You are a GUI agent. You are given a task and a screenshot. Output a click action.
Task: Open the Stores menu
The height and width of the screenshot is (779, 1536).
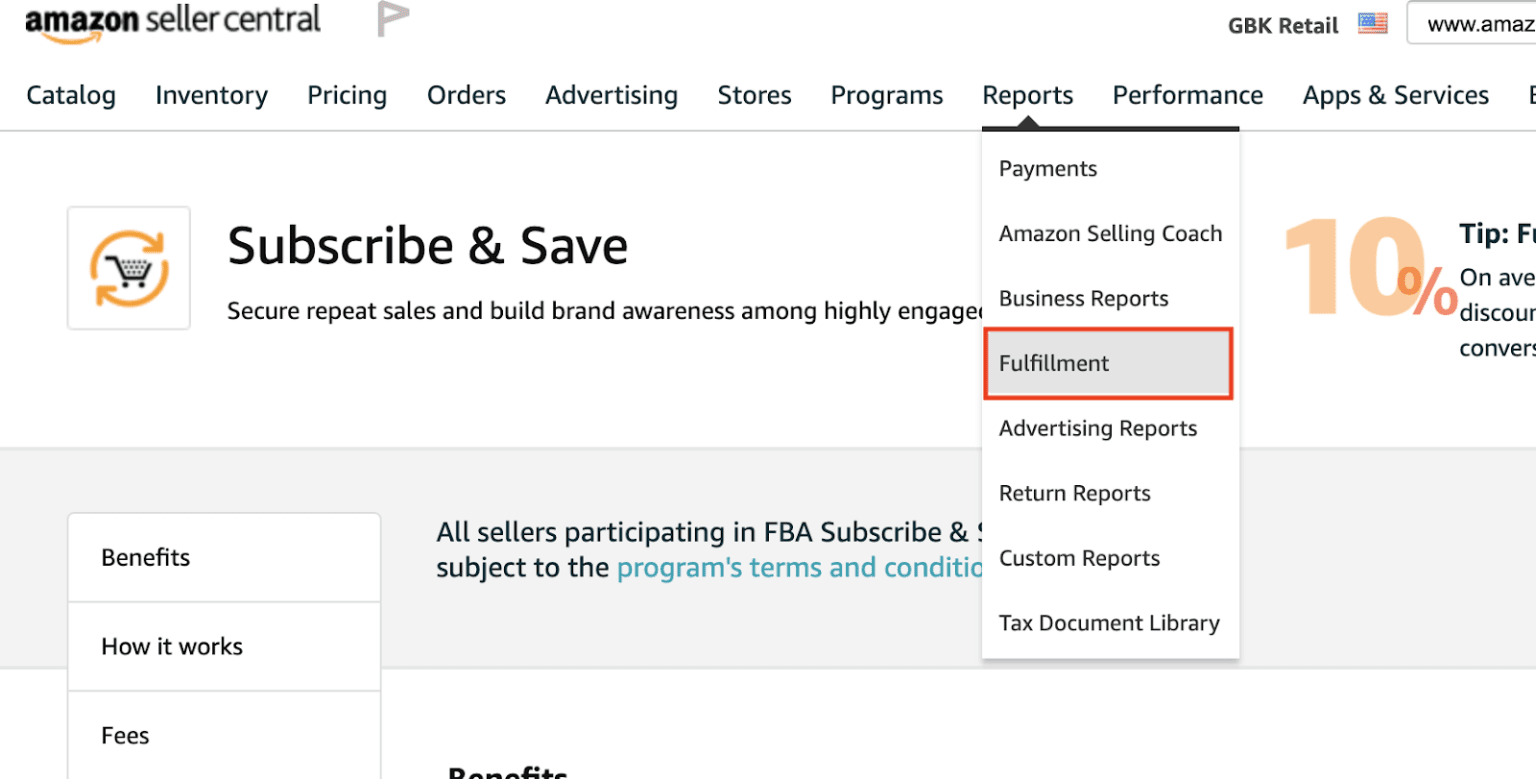754,95
